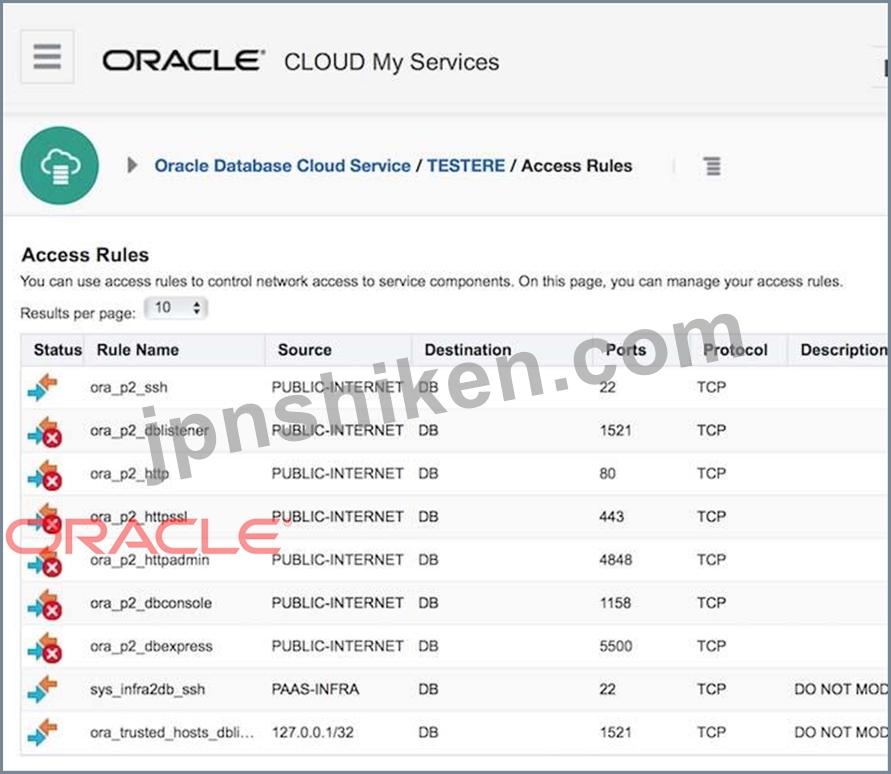Viewport: 891px width, 774px height.
Task: Click enabled status icon of sys_infra2db_ssh
Action: pyautogui.click(x=43, y=689)
